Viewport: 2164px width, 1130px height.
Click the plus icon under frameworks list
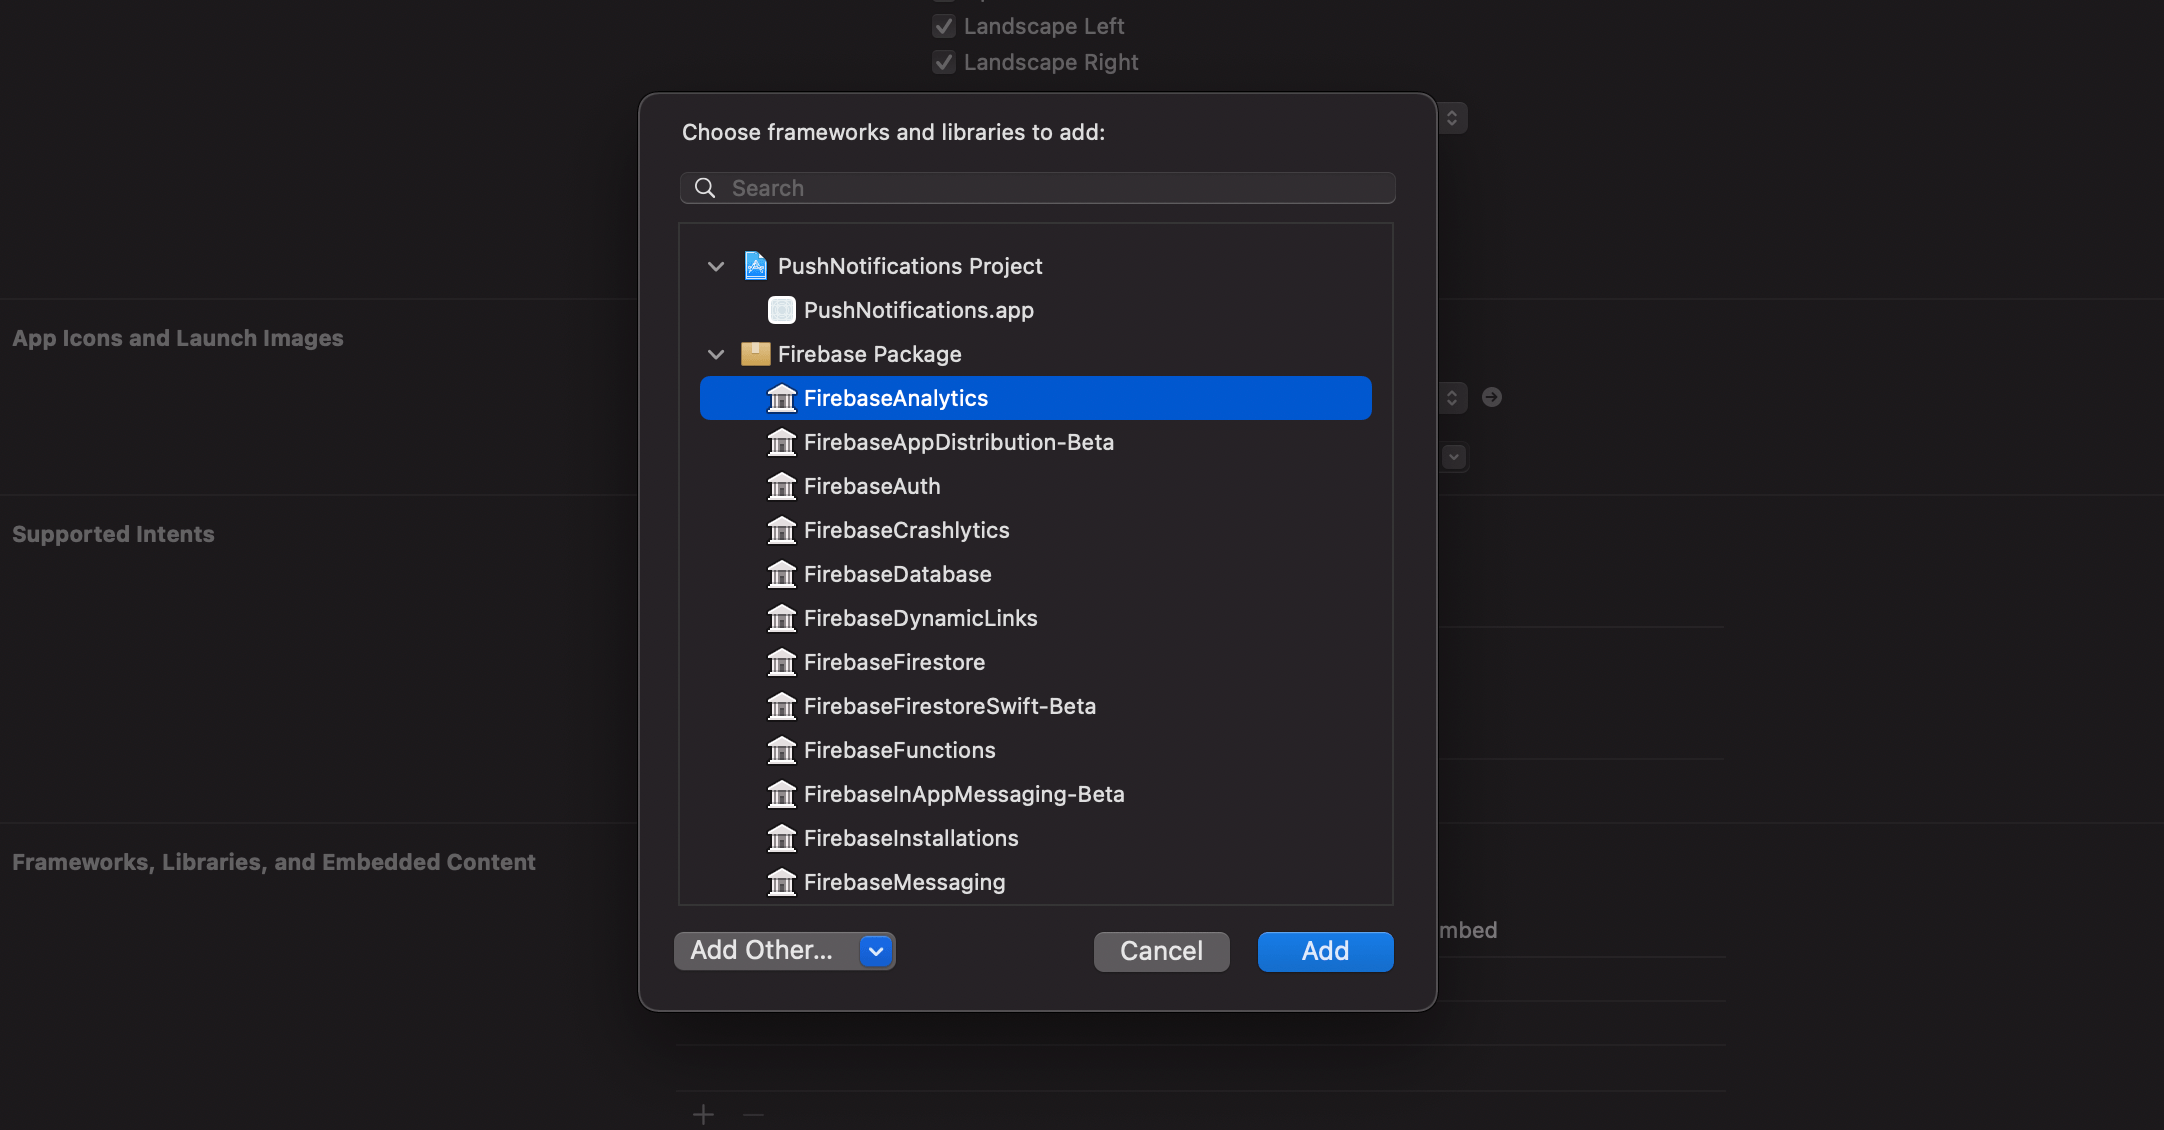click(x=703, y=1114)
